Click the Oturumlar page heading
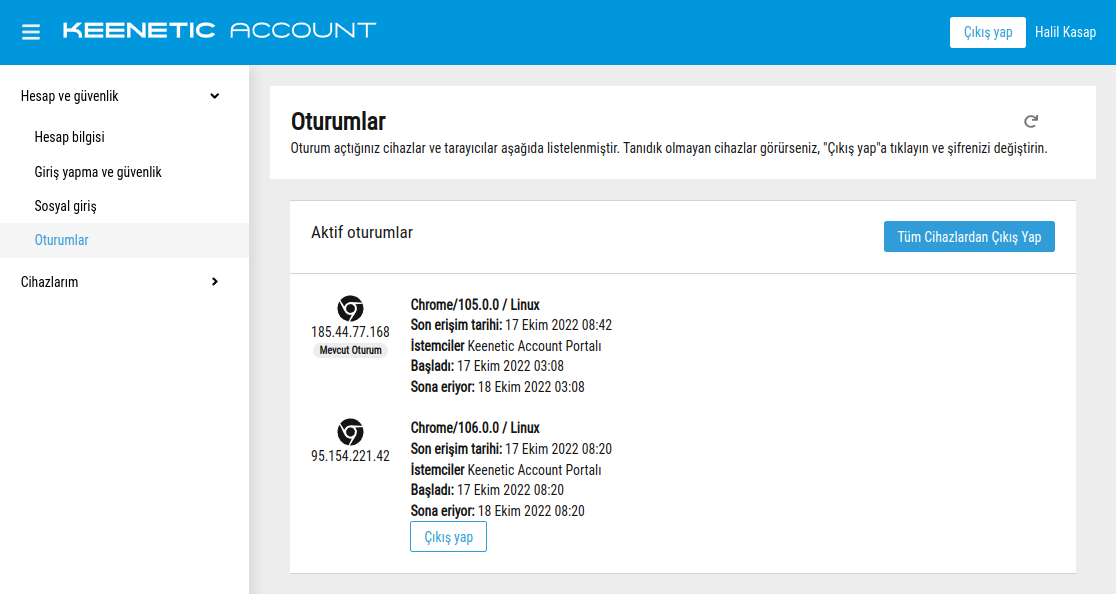Viewport: 1116px width, 594px height. point(338,122)
